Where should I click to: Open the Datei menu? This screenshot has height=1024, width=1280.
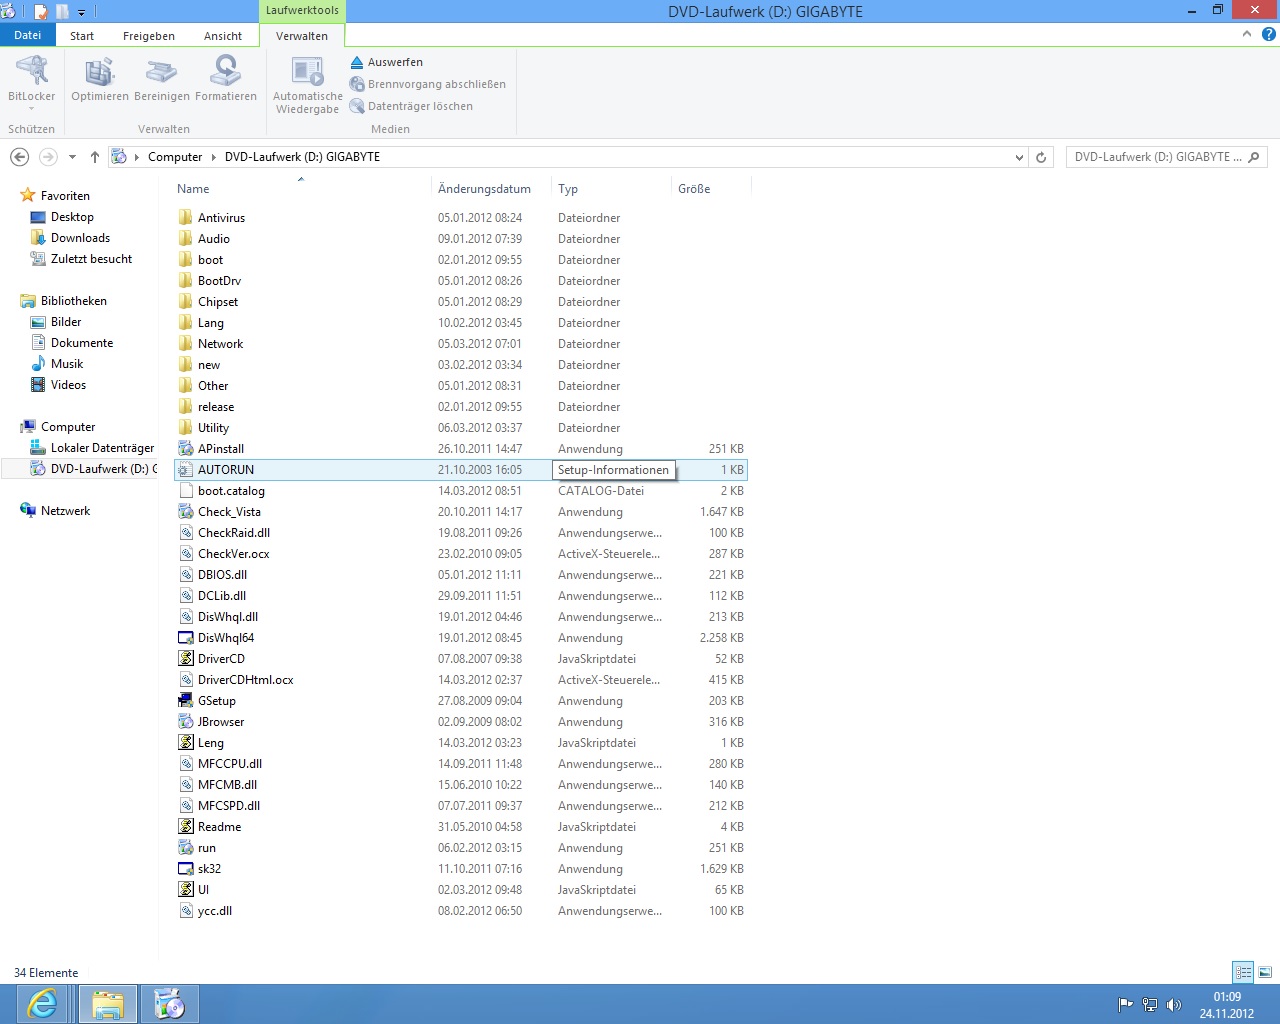pyautogui.click(x=28, y=35)
